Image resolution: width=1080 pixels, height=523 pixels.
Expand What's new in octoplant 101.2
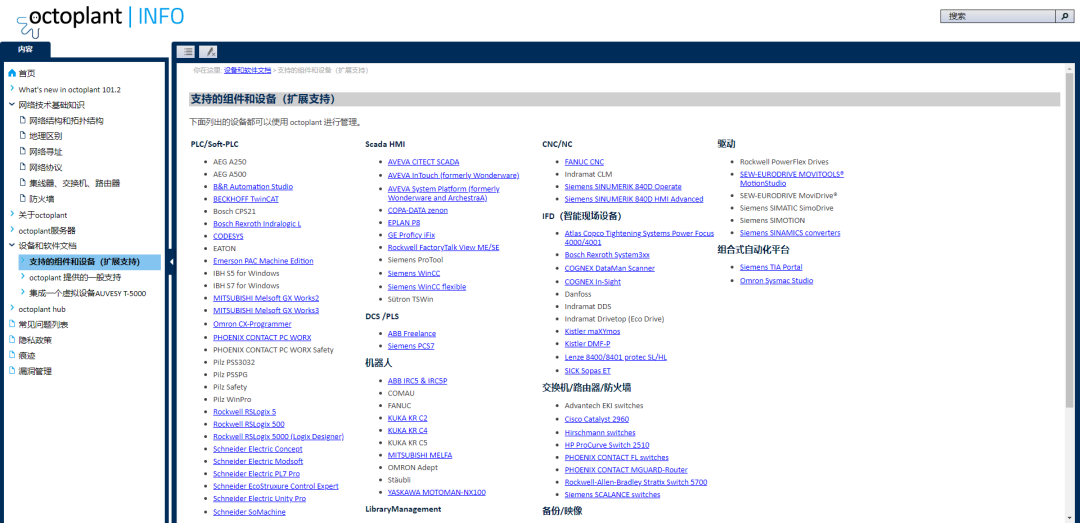[12, 90]
